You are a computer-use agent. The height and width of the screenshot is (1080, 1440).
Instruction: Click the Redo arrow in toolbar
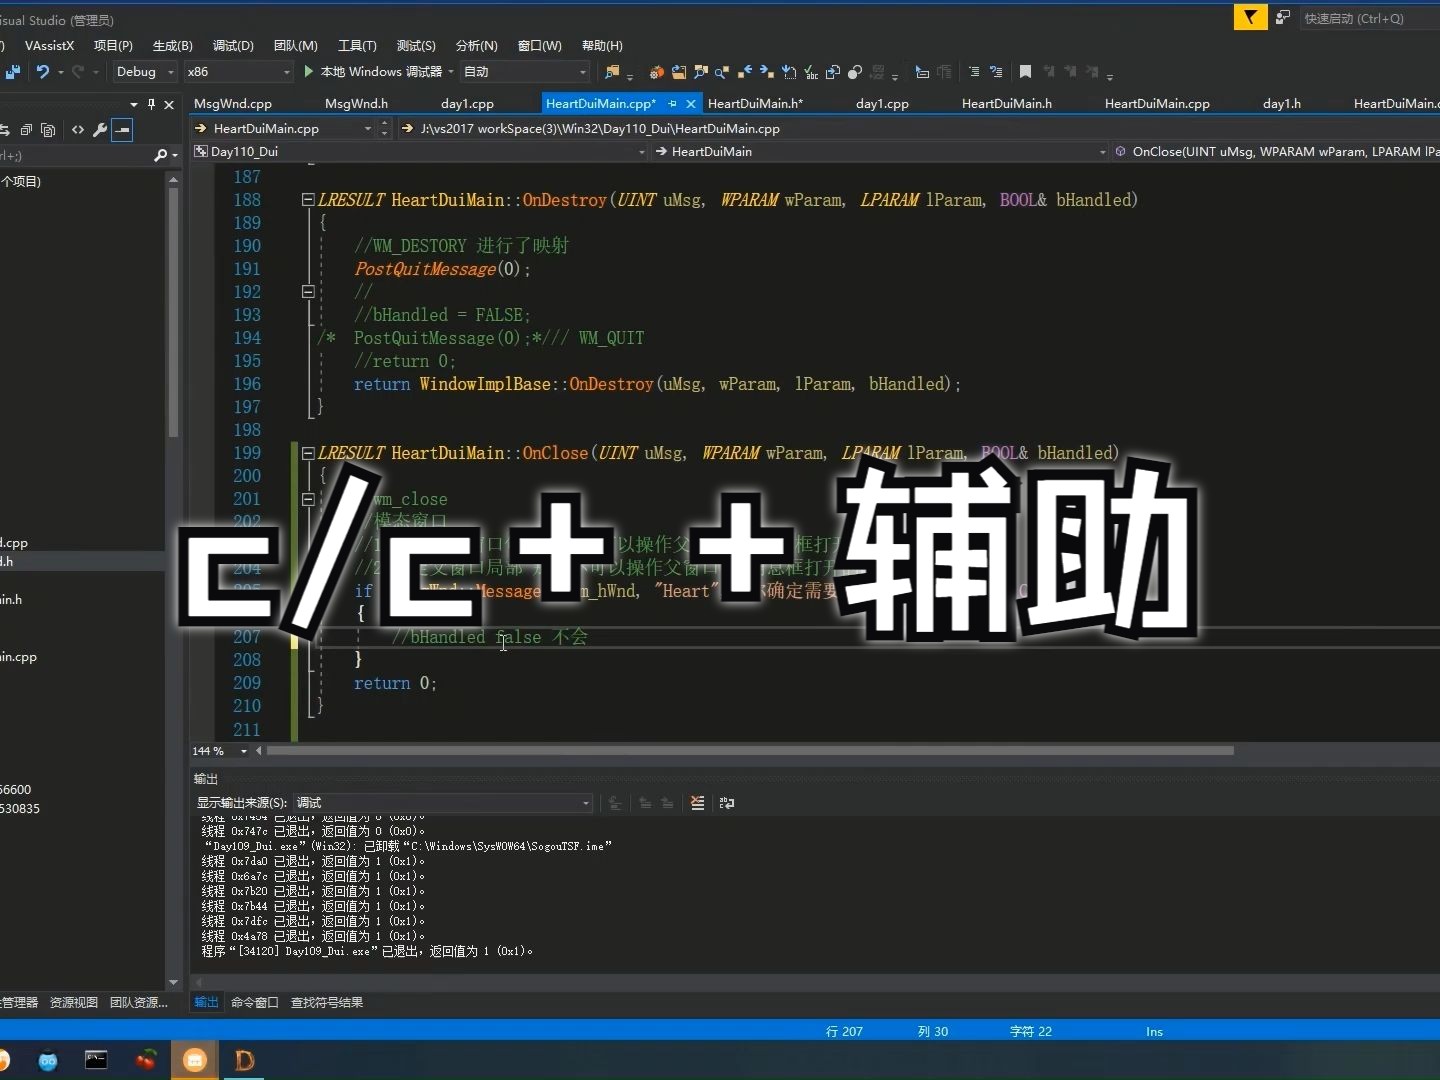(x=78, y=72)
